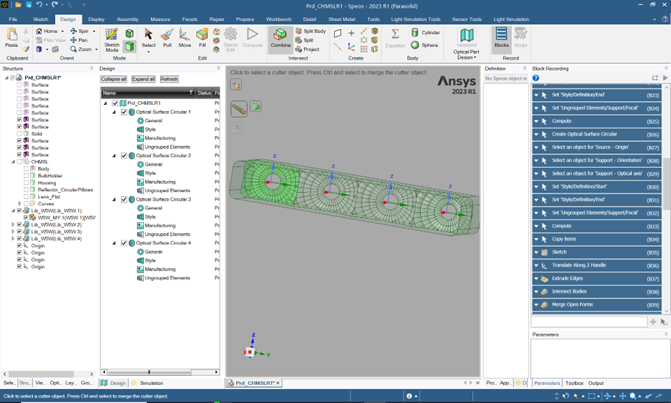Select the Pull tool

point(167,38)
